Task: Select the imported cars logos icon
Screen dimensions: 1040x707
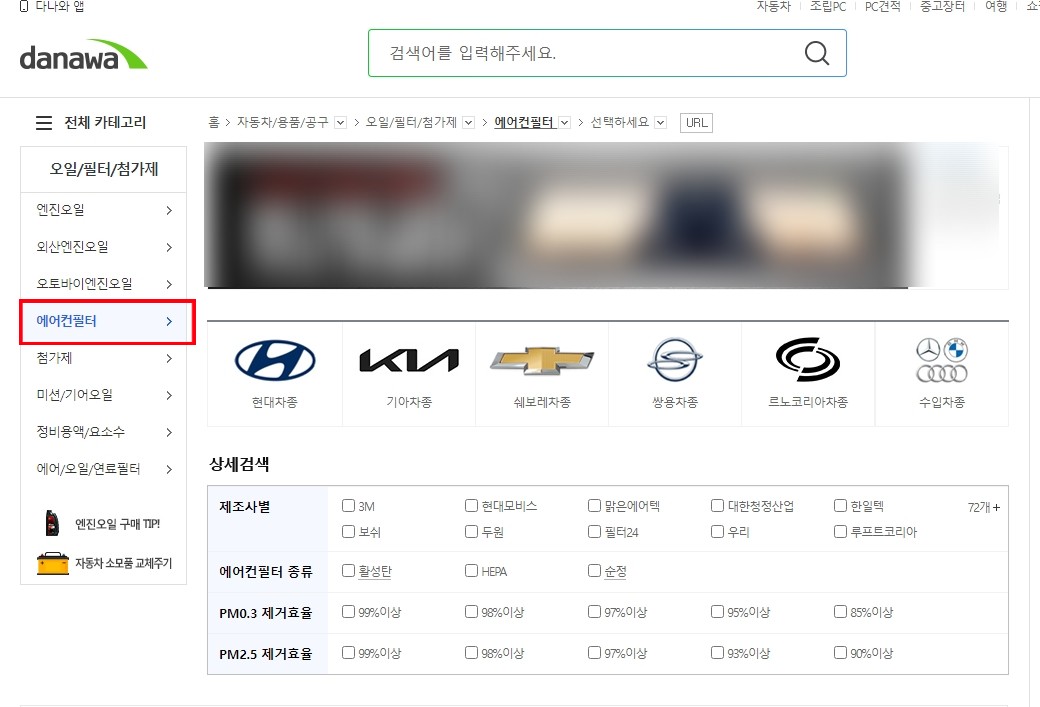Action: 942,360
